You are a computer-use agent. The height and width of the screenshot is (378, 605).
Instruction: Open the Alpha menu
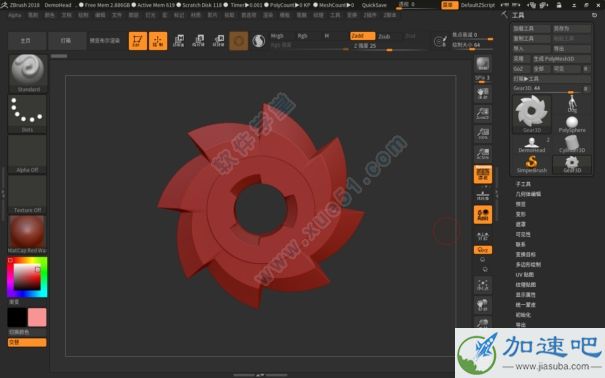coord(15,15)
